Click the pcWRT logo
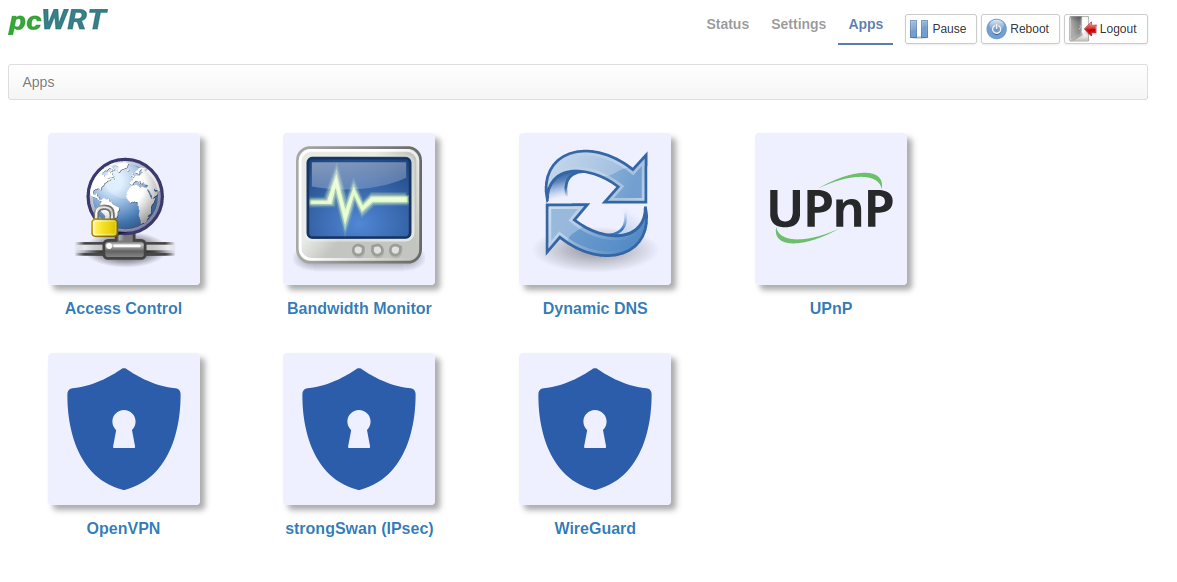 (x=57, y=20)
